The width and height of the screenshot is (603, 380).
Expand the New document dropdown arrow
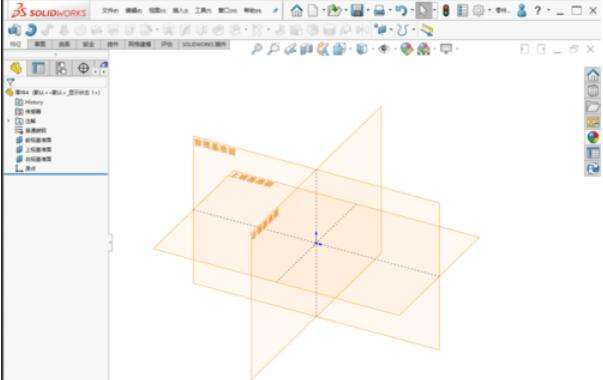click(324, 11)
